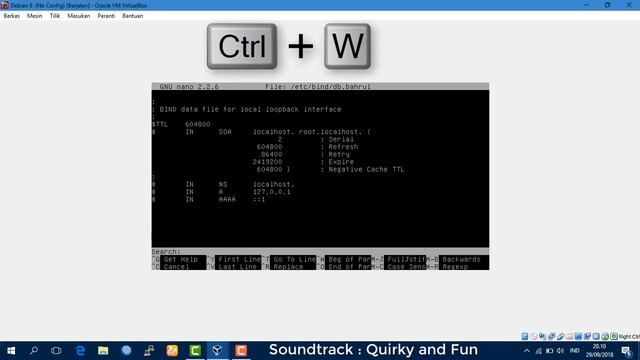The image size is (640, 360).
Task: Open Windows taskbar search
Action: (x=34, y=351)
